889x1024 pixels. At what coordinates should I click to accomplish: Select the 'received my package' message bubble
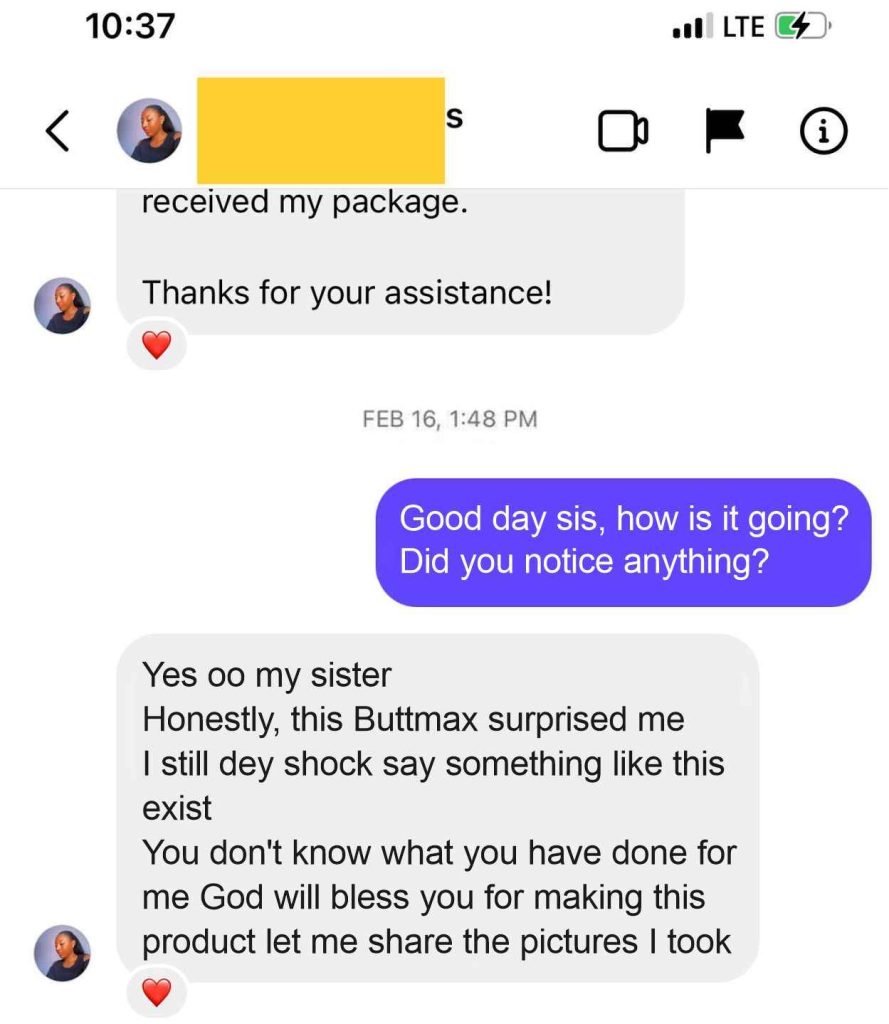click(400, 262)
